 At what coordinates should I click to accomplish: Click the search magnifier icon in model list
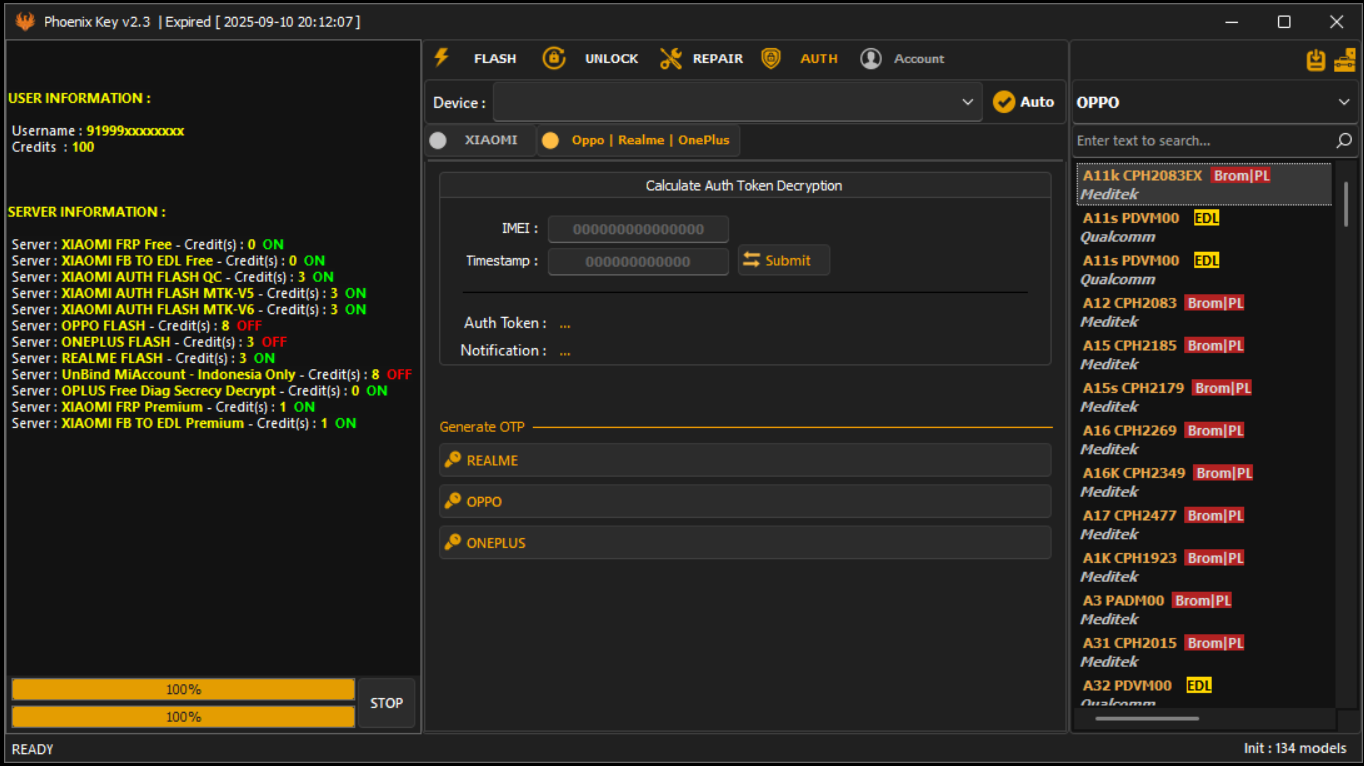[1344, 141]
